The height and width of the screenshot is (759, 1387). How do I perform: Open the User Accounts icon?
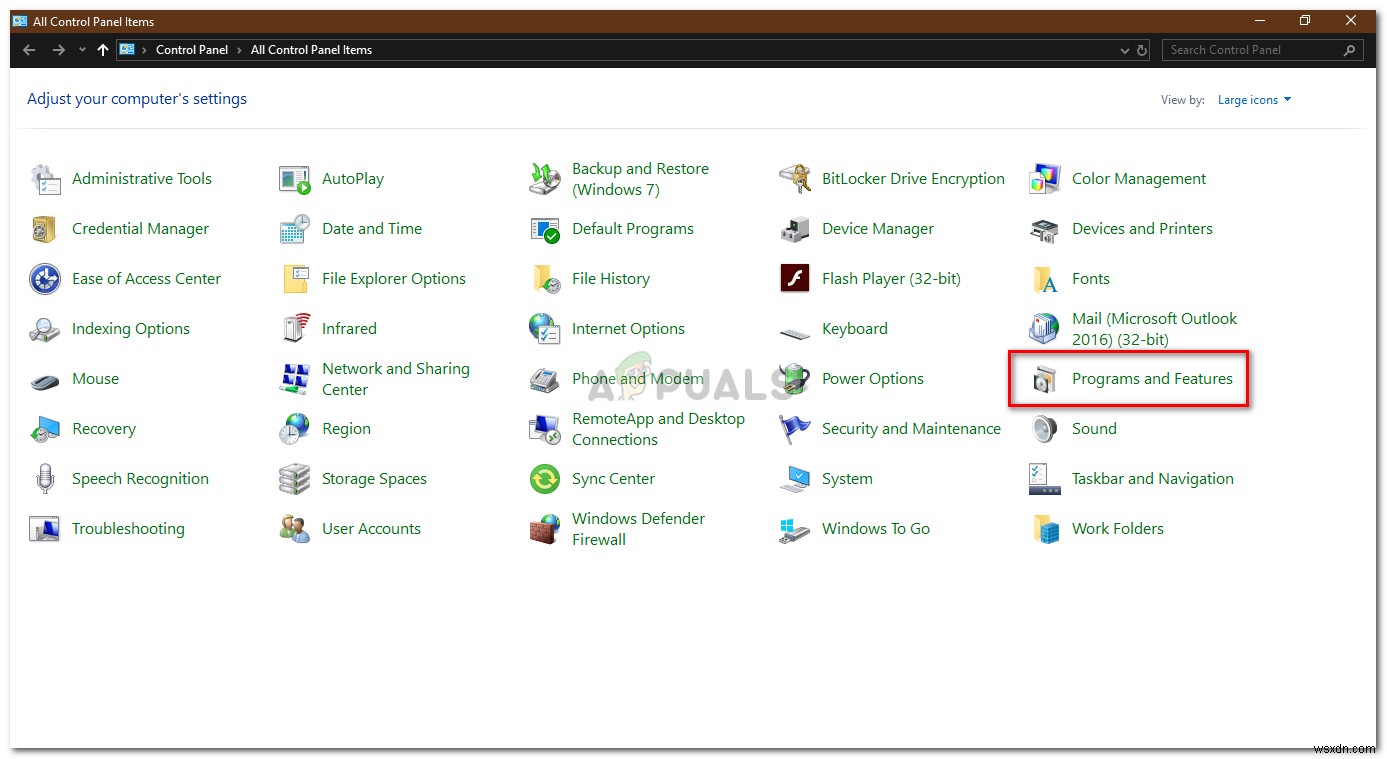(295, 529)
